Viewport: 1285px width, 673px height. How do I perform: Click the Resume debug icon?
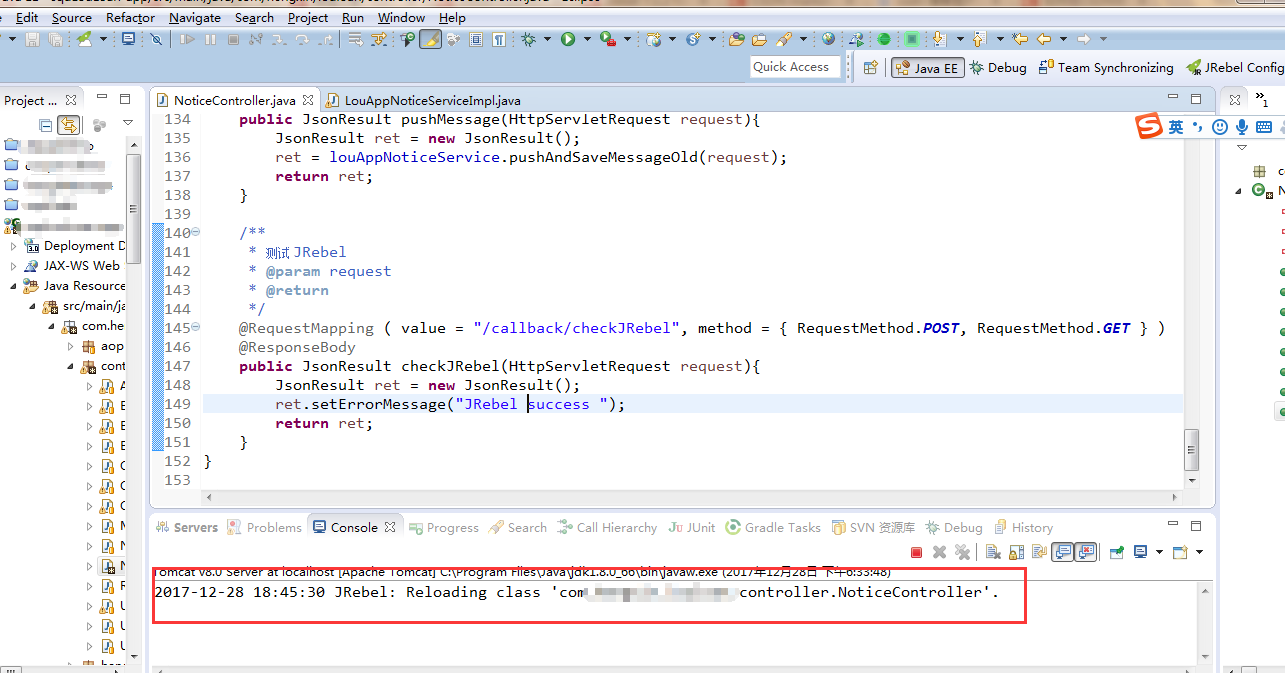click(x=187, y=39)
